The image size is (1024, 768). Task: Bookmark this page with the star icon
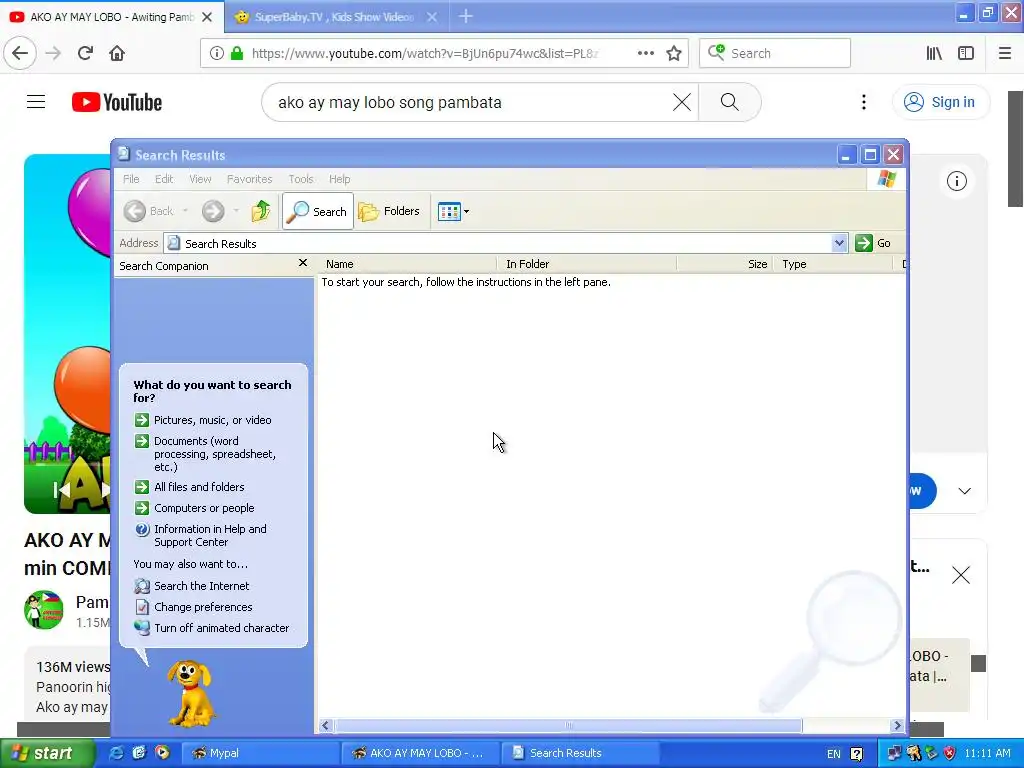tap(674, 53)
